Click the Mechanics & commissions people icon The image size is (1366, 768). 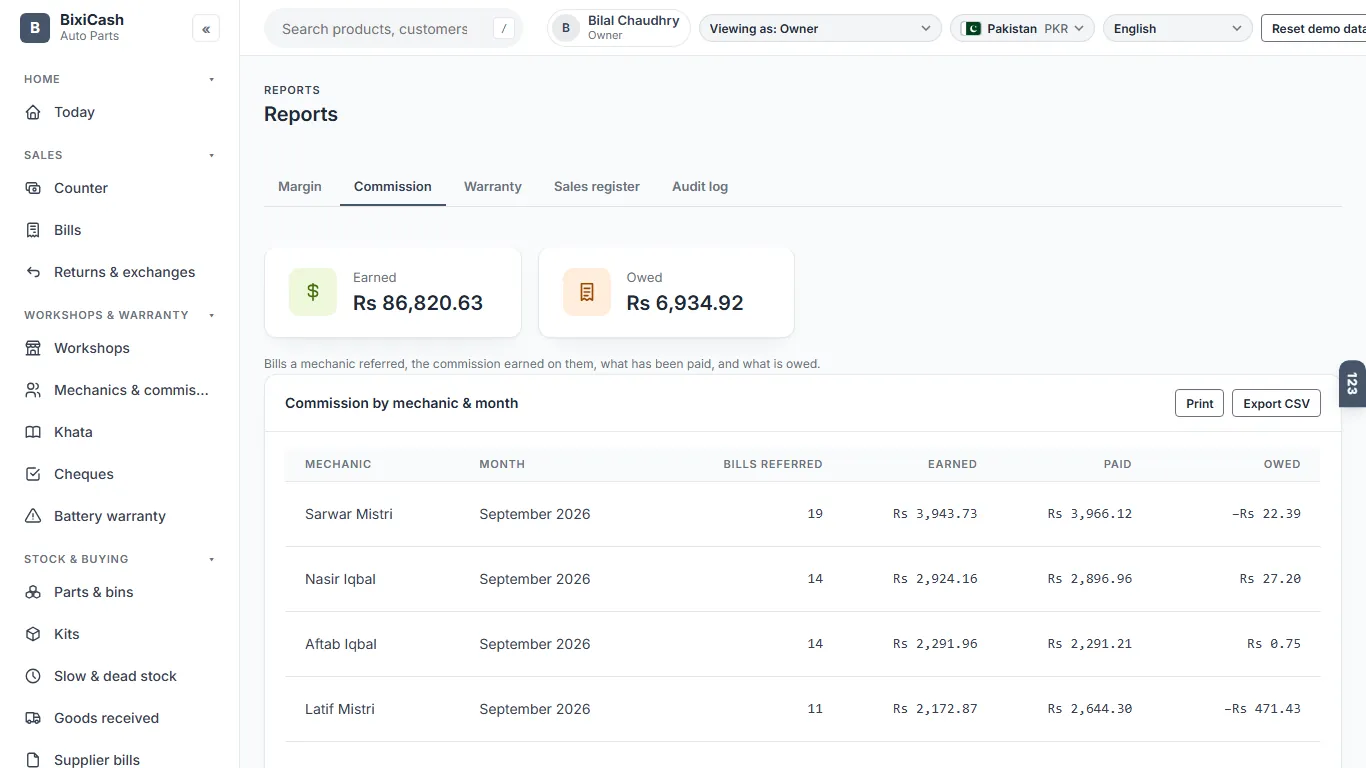[x=33, y=390]
